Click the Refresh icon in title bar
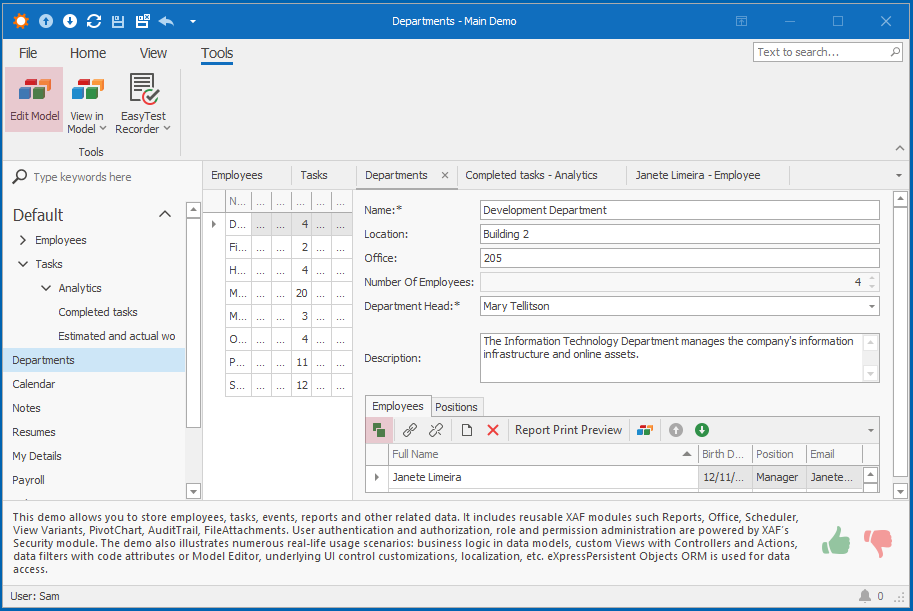913x611 pixels. click(94, 22)
